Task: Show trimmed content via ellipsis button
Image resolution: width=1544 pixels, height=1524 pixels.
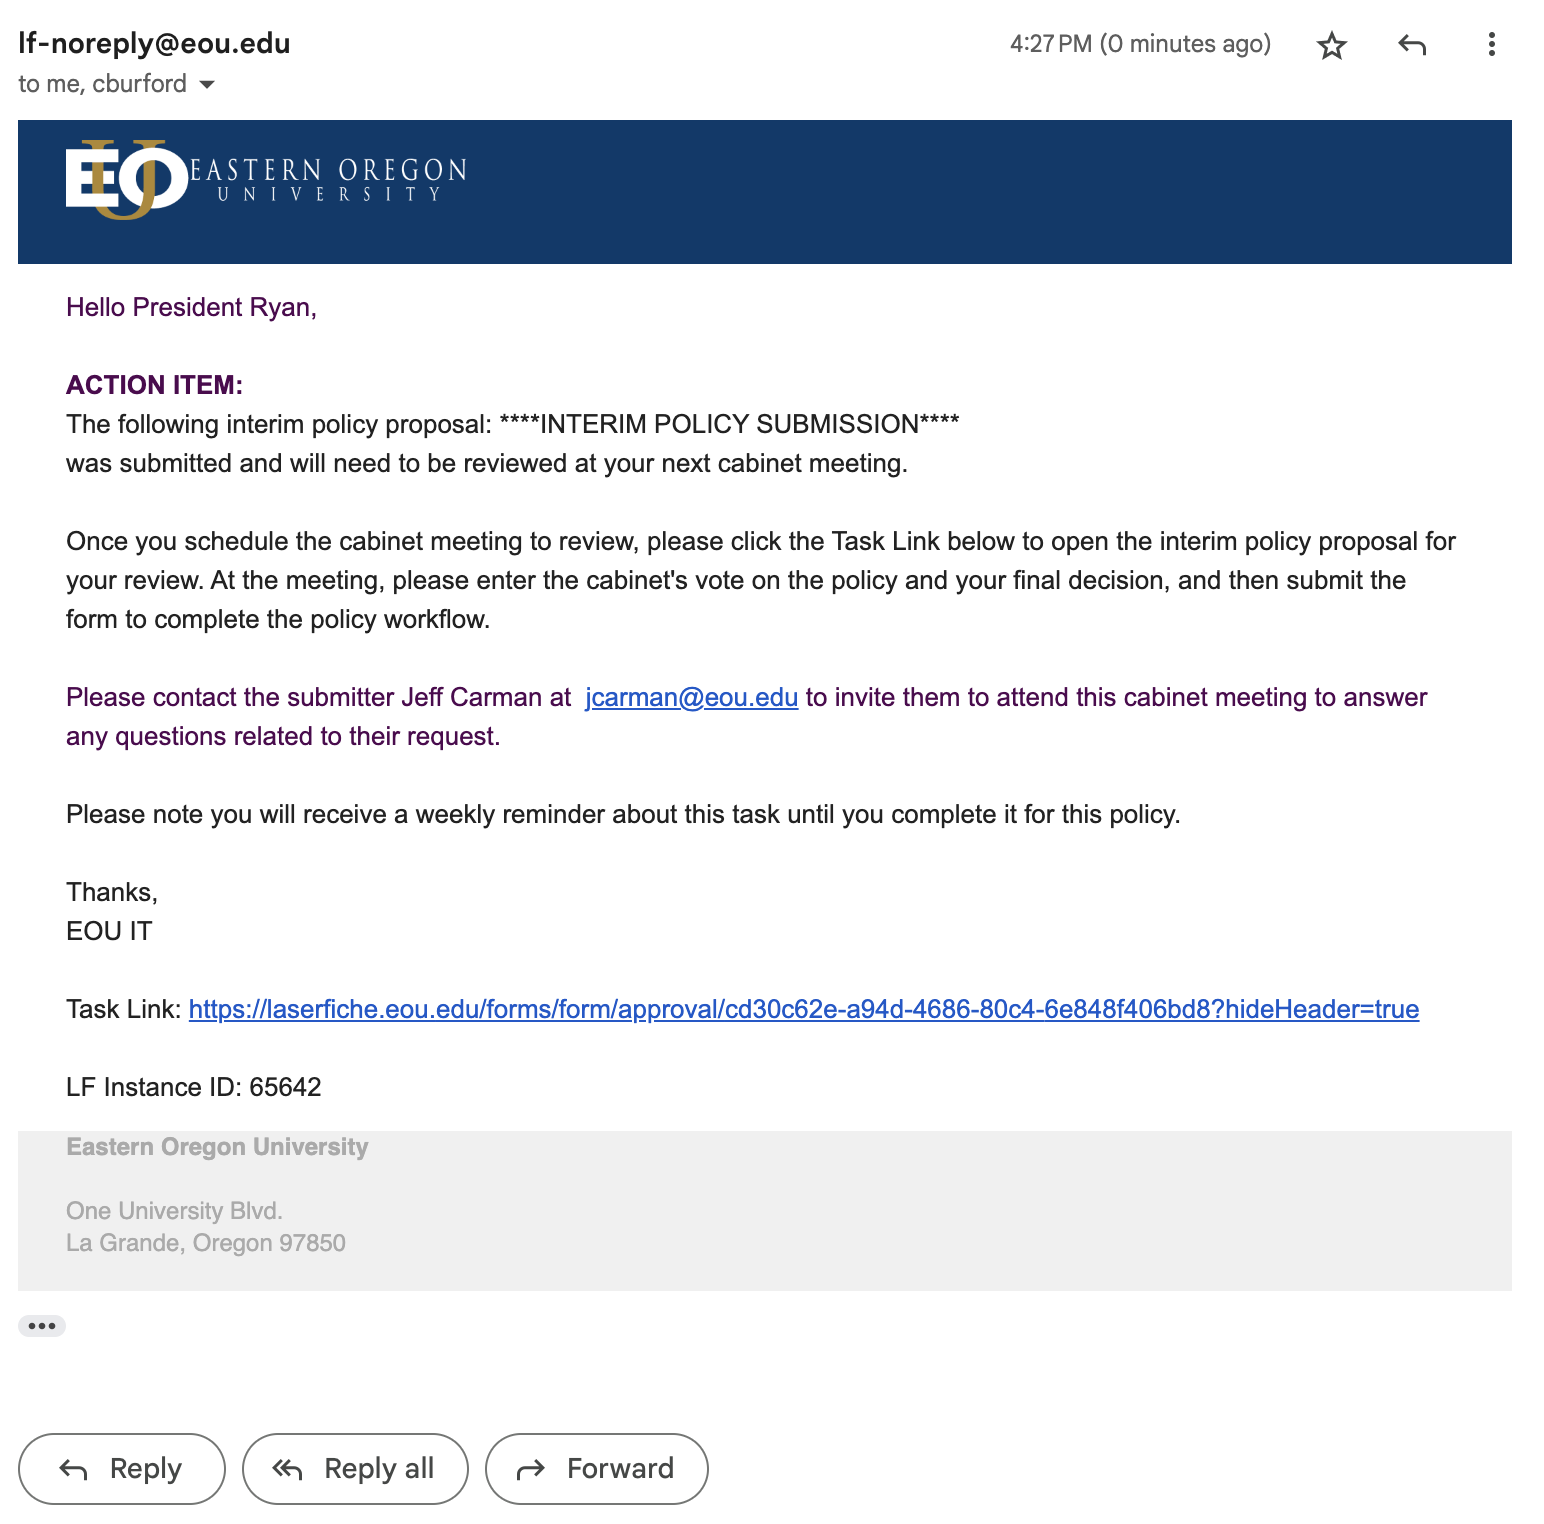Action: pyautogui.click(x=42, y=1326)
